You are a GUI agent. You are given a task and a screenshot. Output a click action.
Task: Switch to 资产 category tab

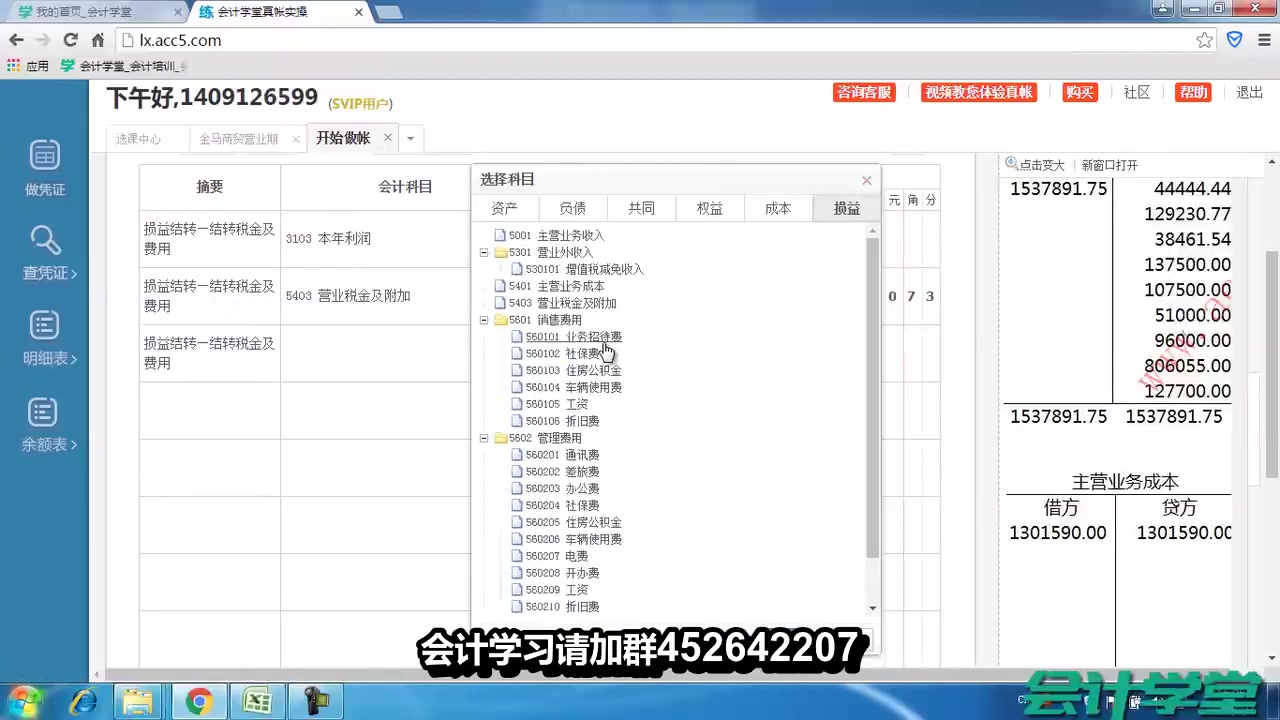505,208
